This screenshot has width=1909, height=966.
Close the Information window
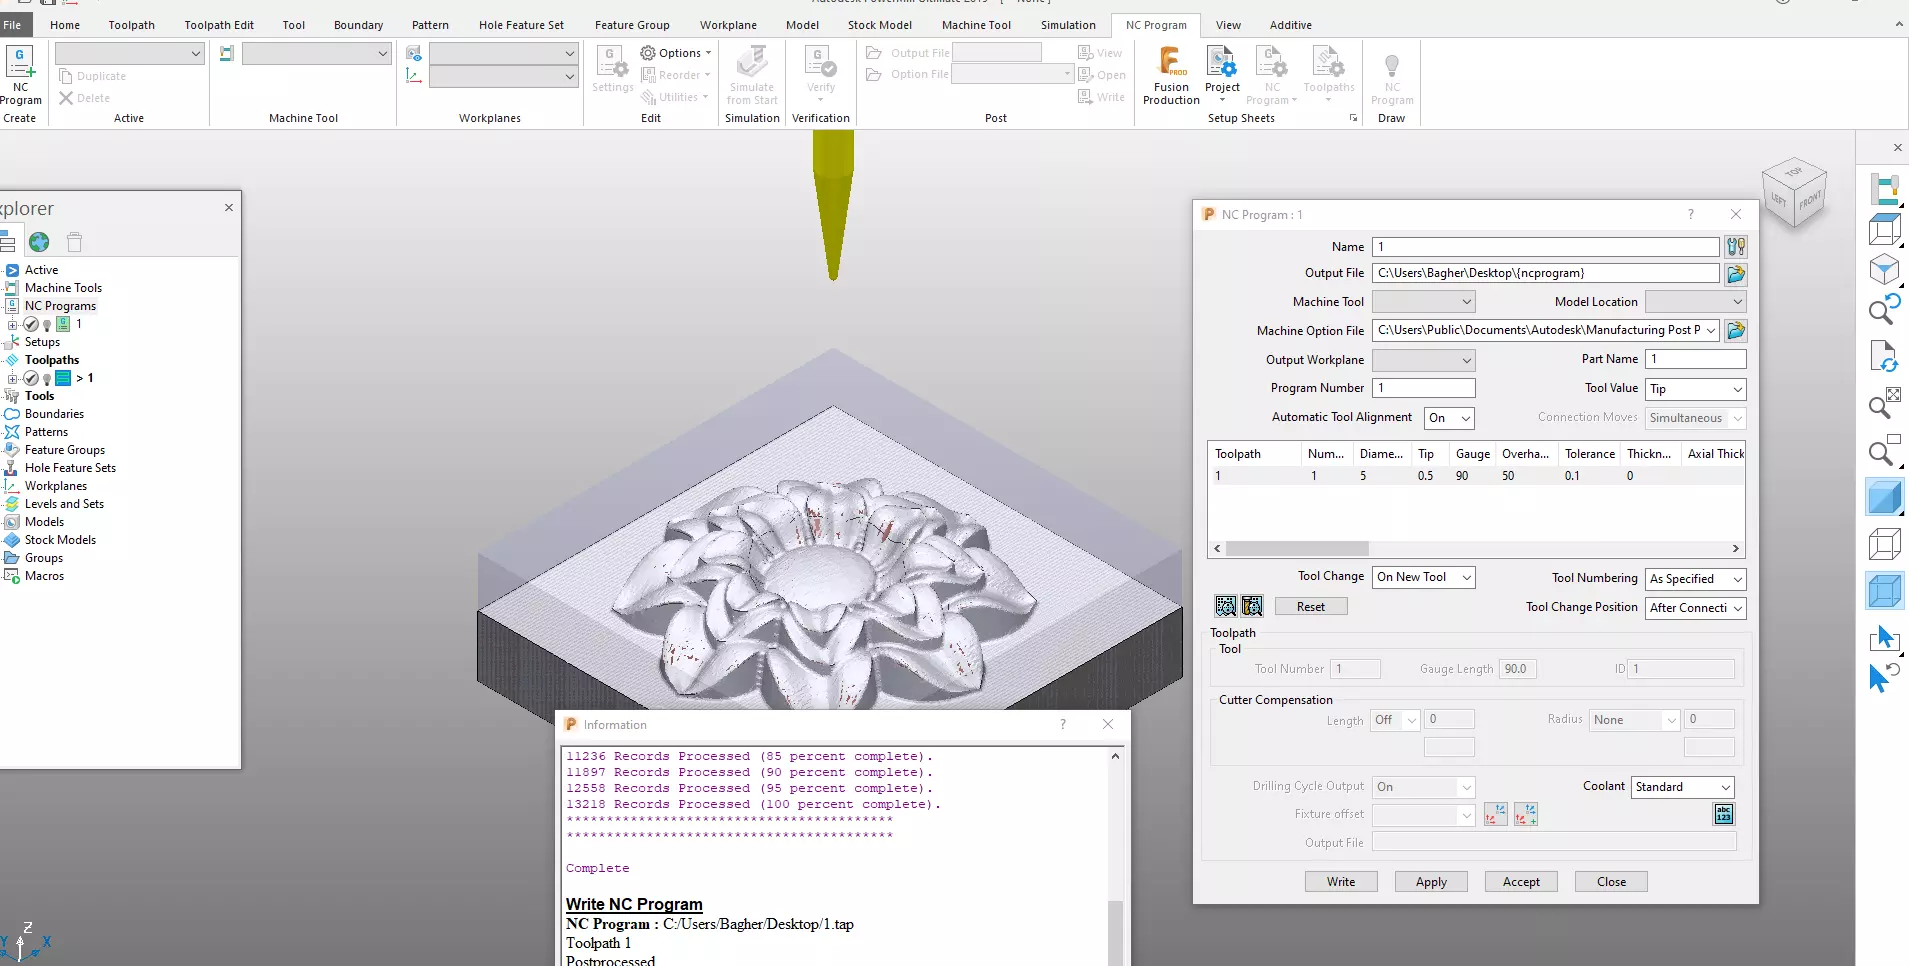point(1108,724)
